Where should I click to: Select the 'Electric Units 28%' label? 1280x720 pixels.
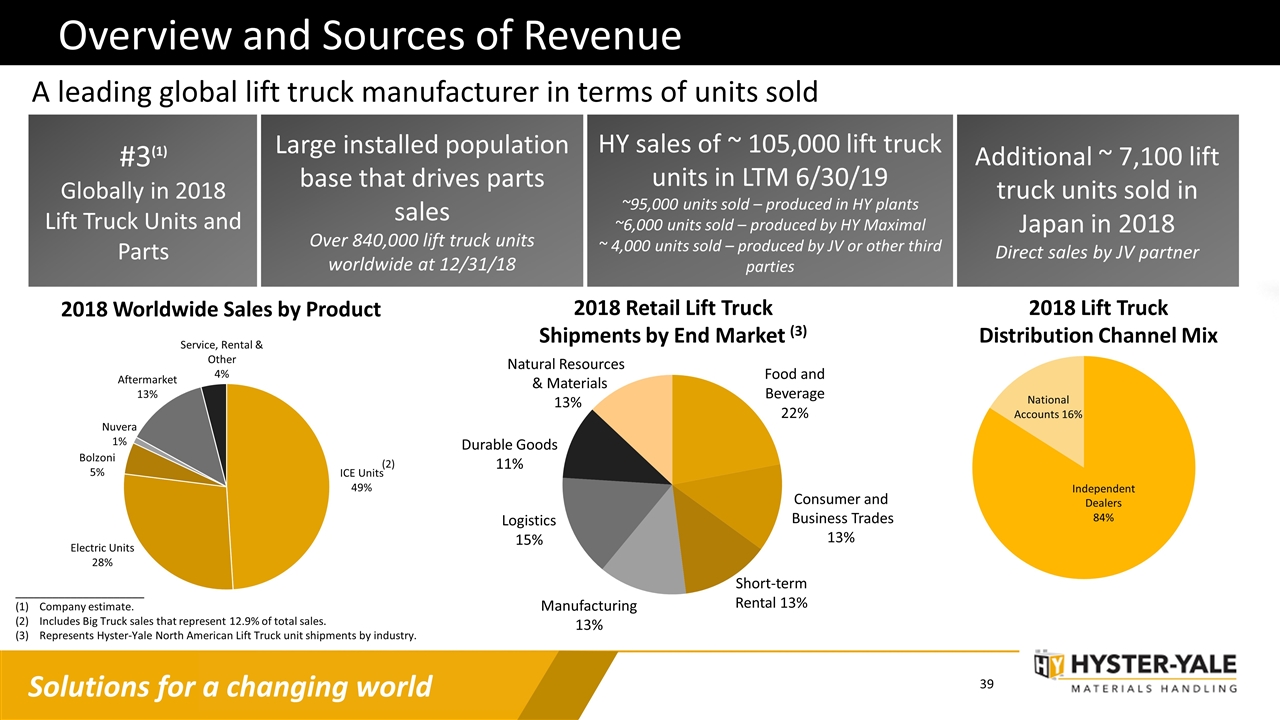point(102,555)
